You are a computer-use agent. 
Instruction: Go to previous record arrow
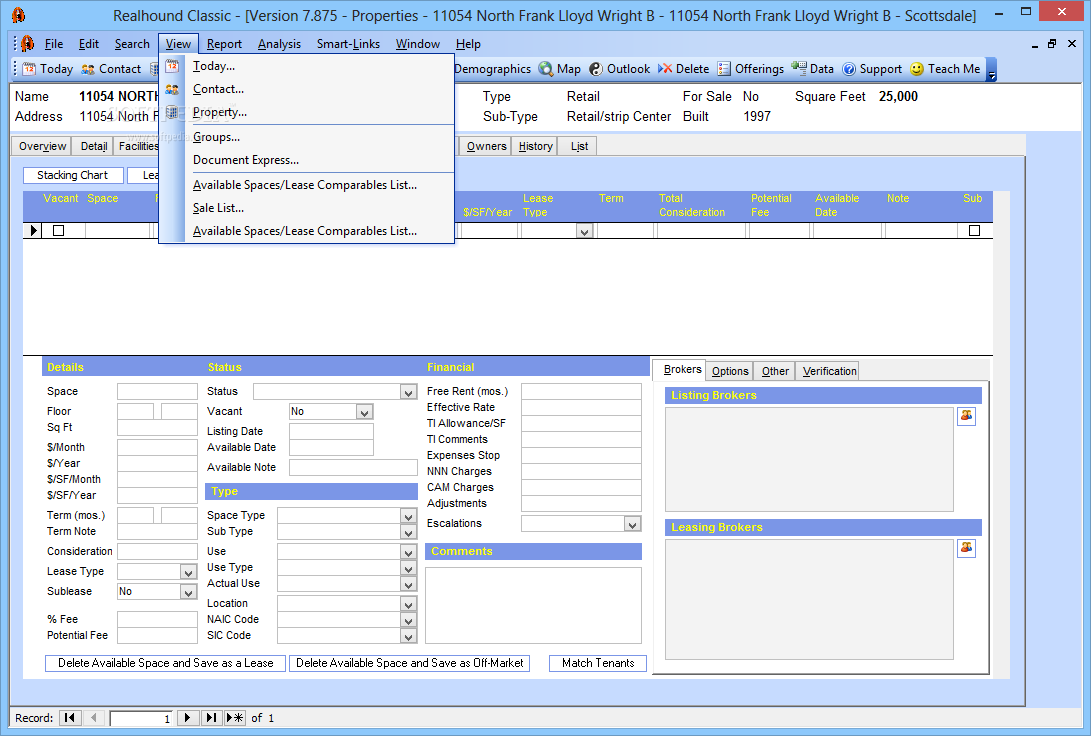[x=95, y=718]
